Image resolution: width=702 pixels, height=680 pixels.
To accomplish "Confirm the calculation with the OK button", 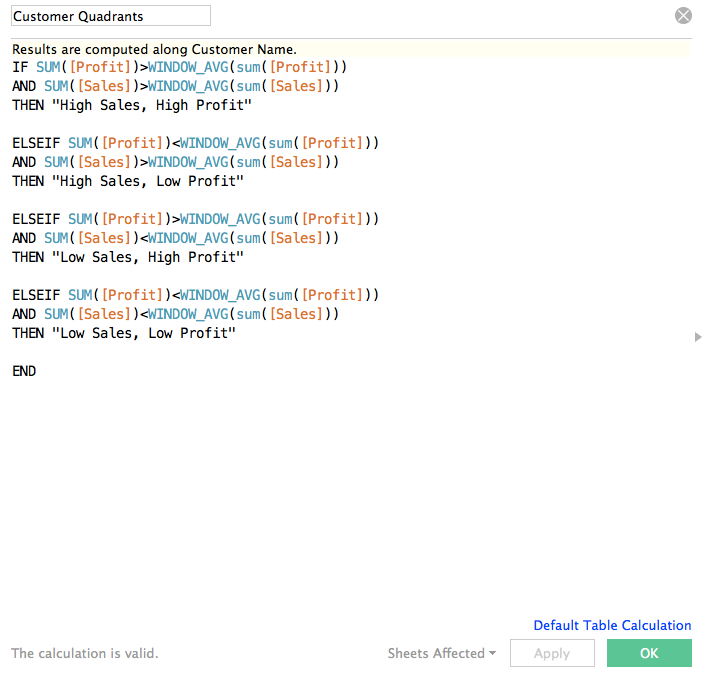I will click(x=649, y=653).
